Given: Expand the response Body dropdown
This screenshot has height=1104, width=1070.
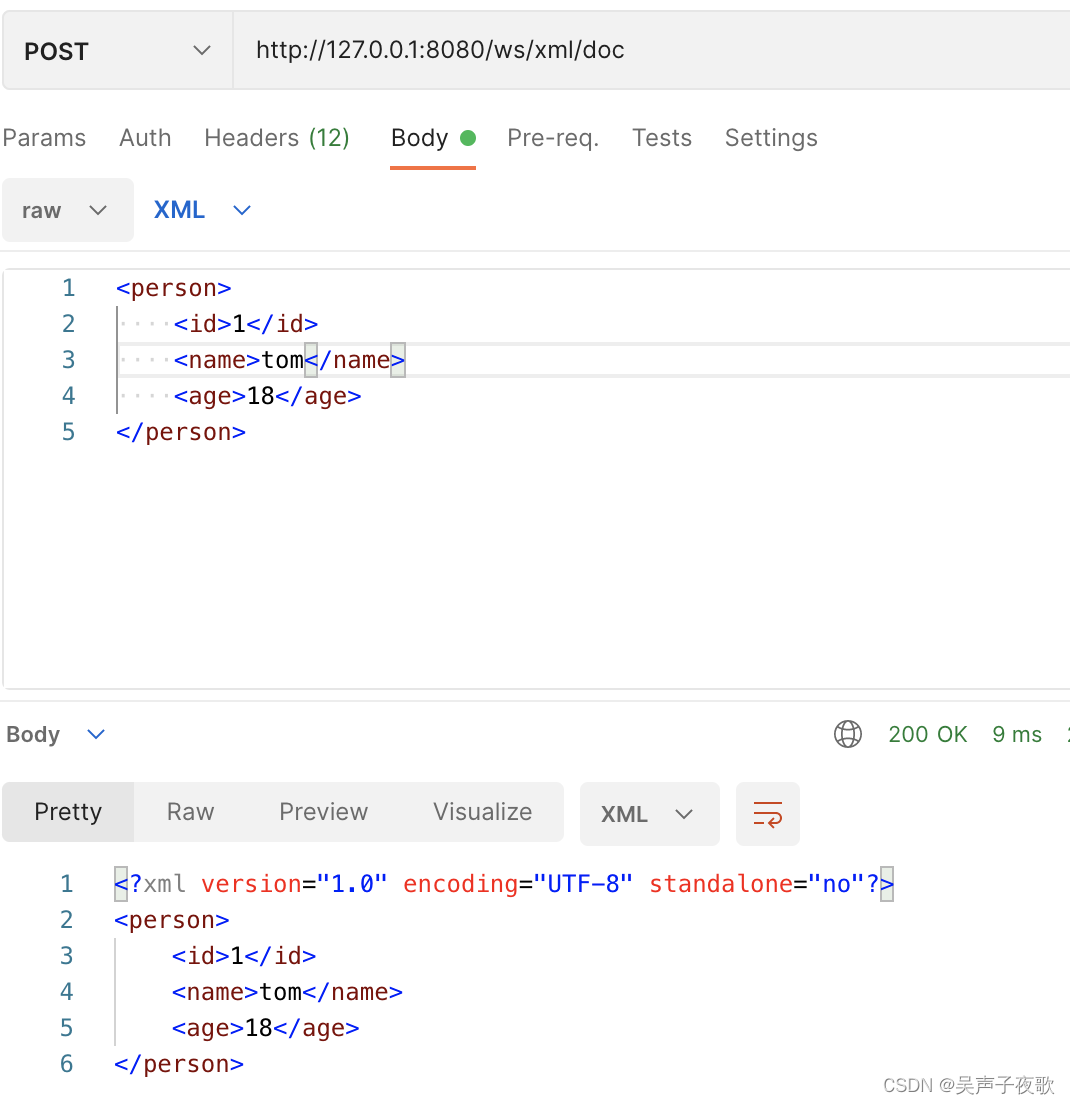Looking at the screenshot, I should tap(56, 734).
